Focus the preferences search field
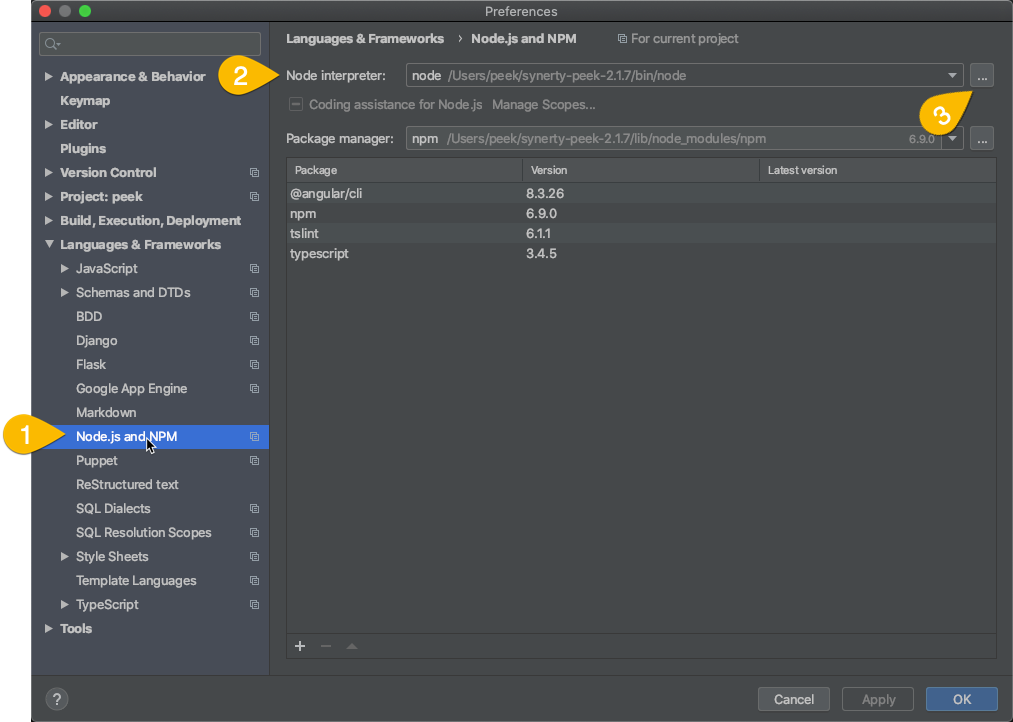The height and width of the screenshot is (722, 1013). point(150,44)
